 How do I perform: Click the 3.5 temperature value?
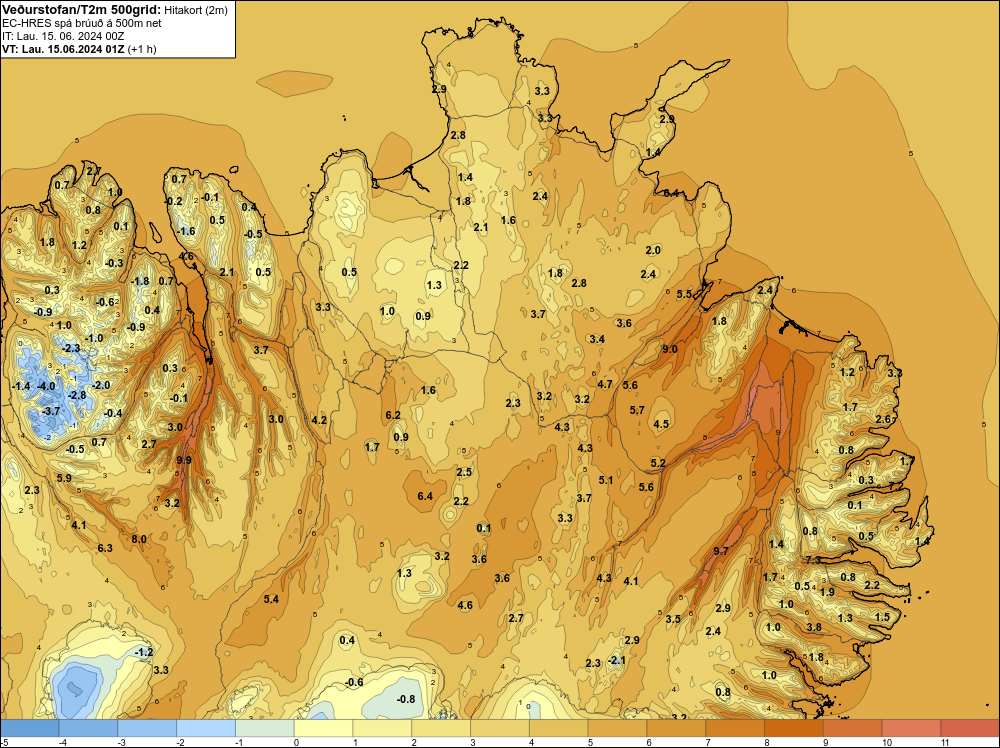tap(673, 619)
